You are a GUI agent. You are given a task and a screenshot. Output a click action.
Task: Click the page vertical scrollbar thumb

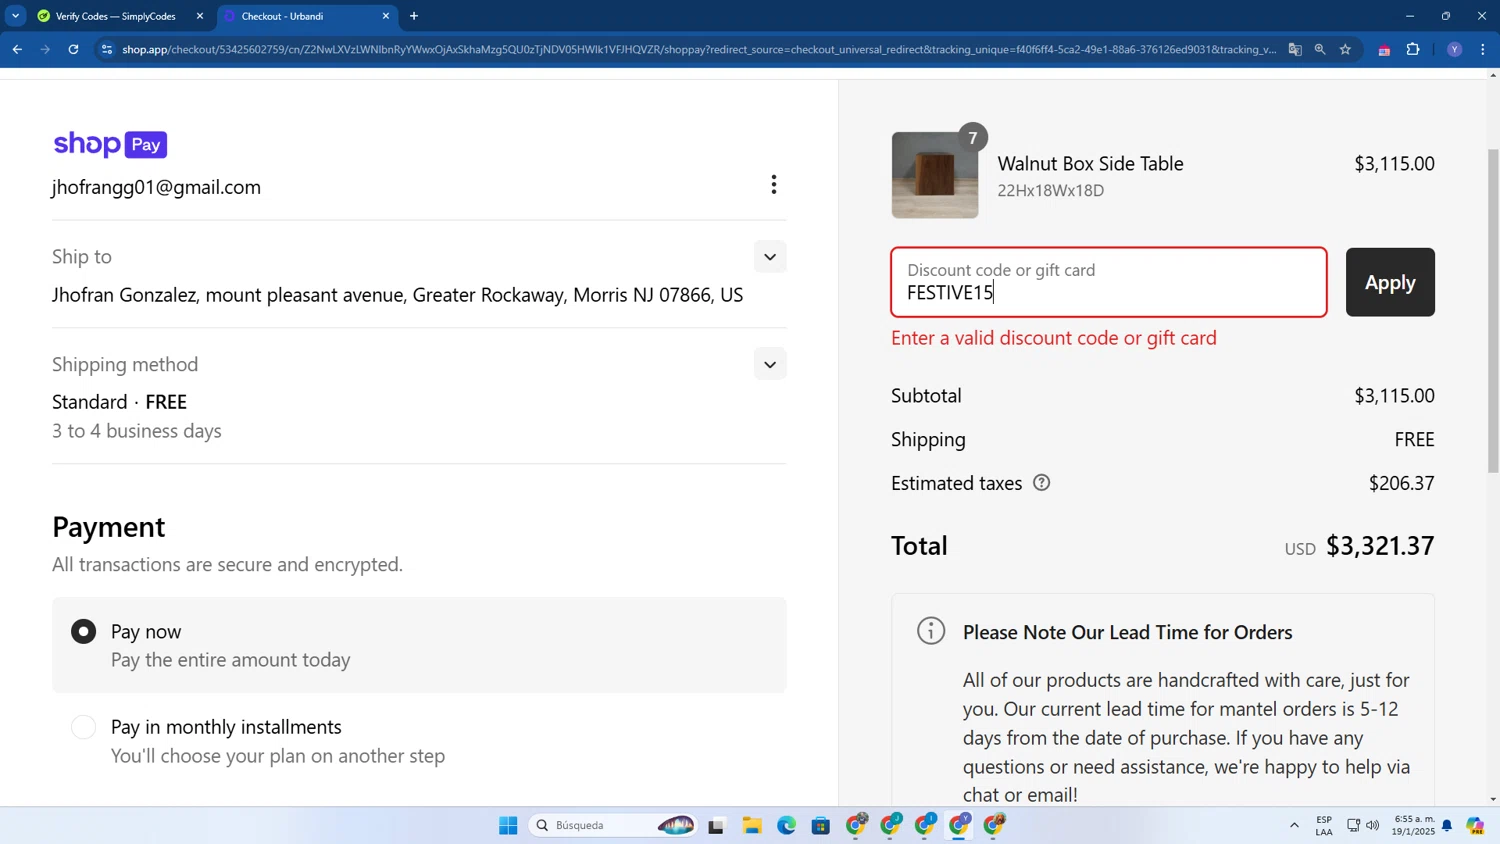[1493, 310]
